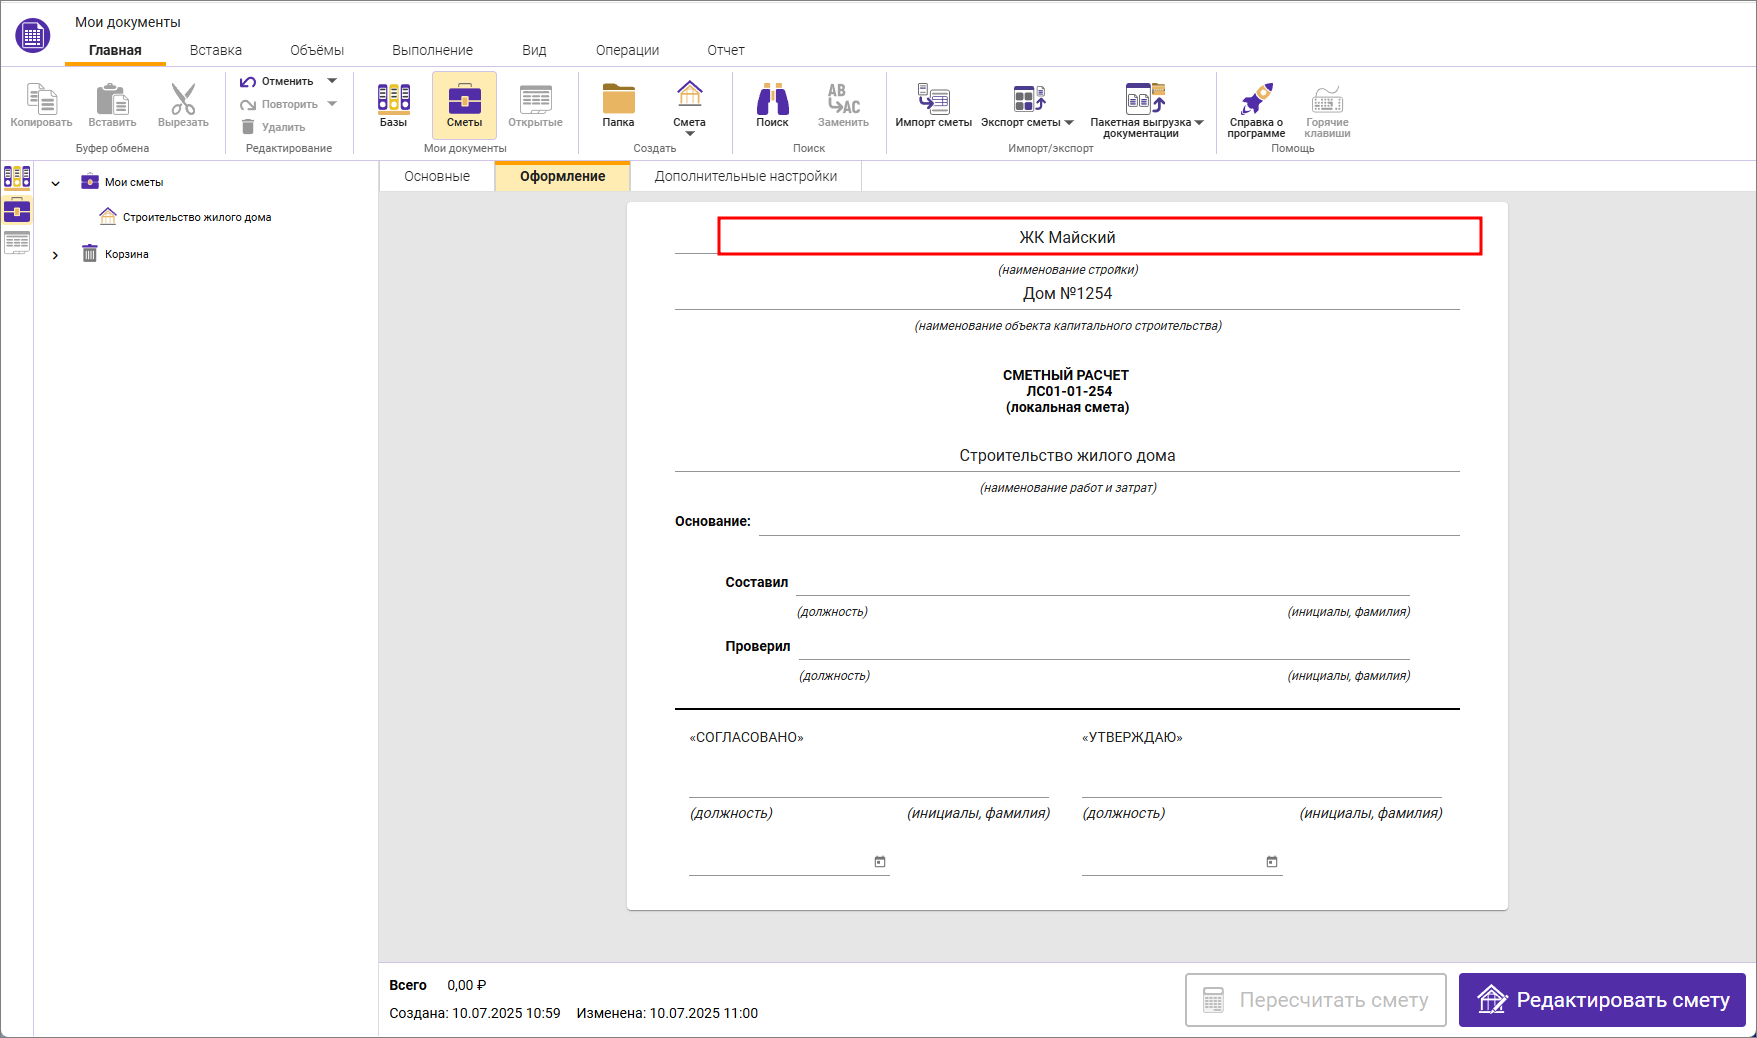Click the Редактировать смету button
This screenshot has width=1757, height=1038.
point(1601,1000)
